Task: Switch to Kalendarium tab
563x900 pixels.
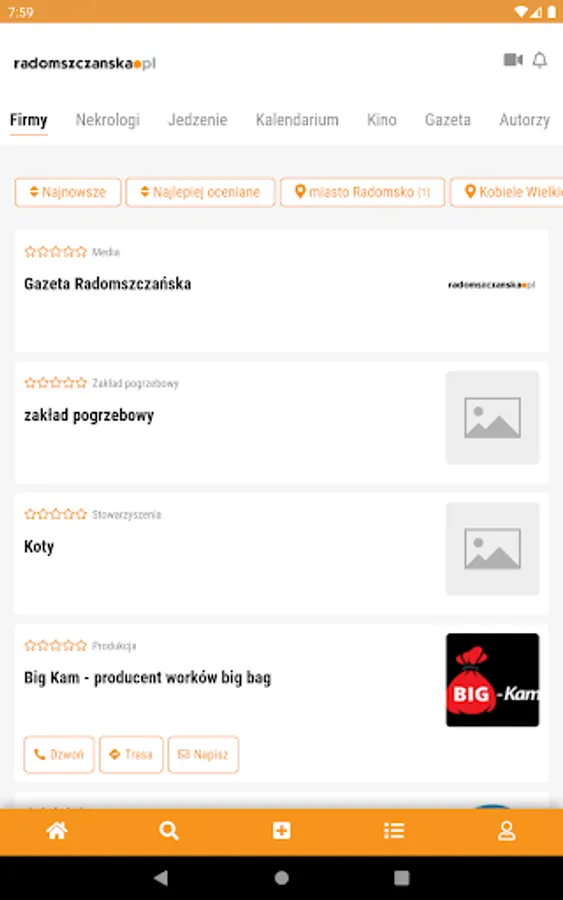Action: (297, 120)
